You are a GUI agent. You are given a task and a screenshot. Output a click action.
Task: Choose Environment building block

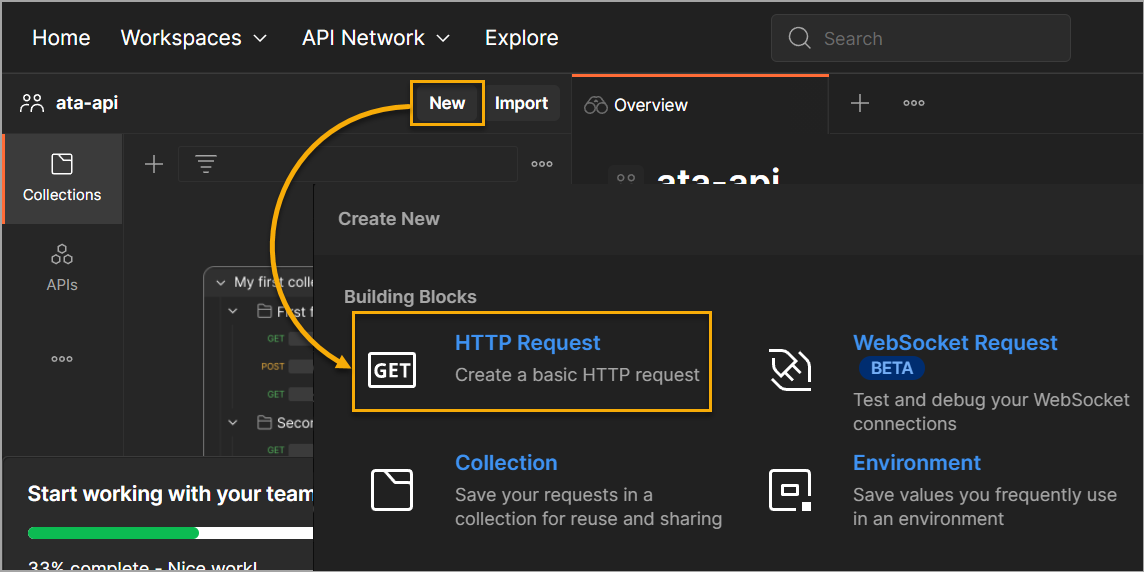pyautogui.click(x=917, y=463)
